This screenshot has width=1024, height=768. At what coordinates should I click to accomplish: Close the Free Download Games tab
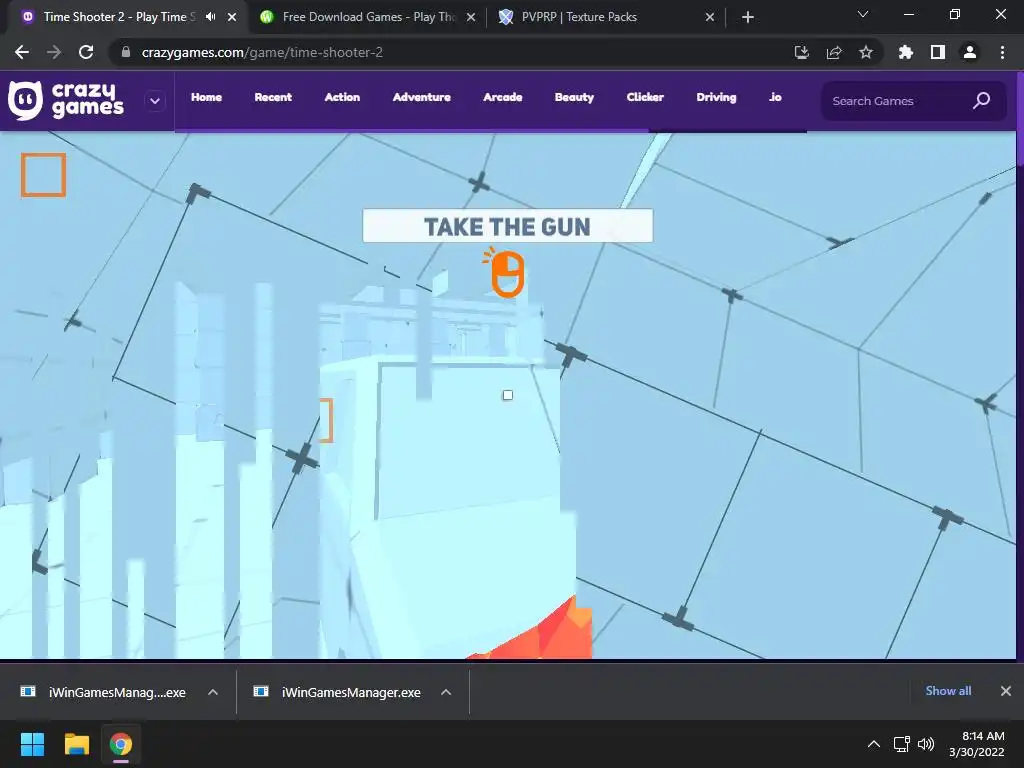coord(471,17)
